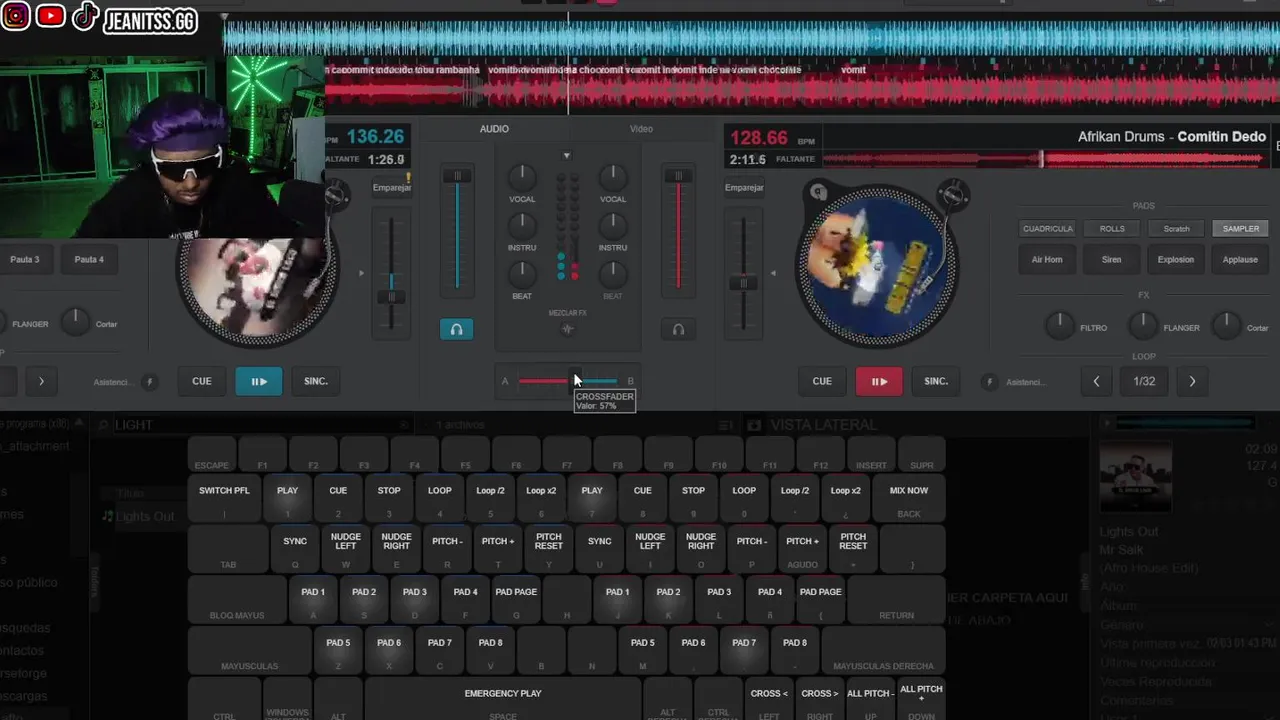Toggle right deck Emparejar button
The image size is (1280, 720).
pos(744,188)
